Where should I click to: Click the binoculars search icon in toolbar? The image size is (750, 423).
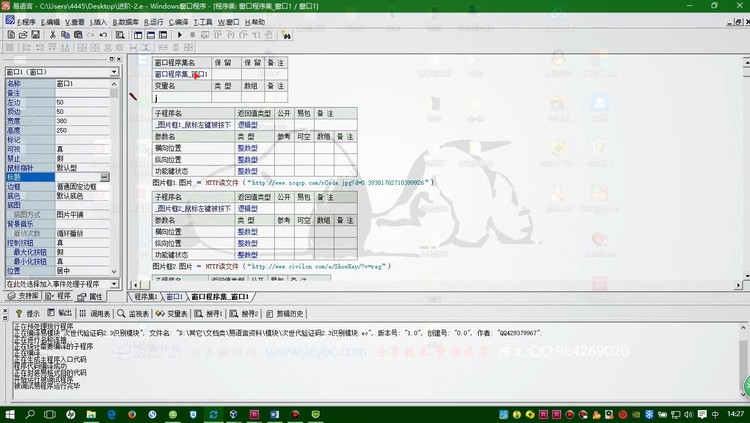(286, 34)
